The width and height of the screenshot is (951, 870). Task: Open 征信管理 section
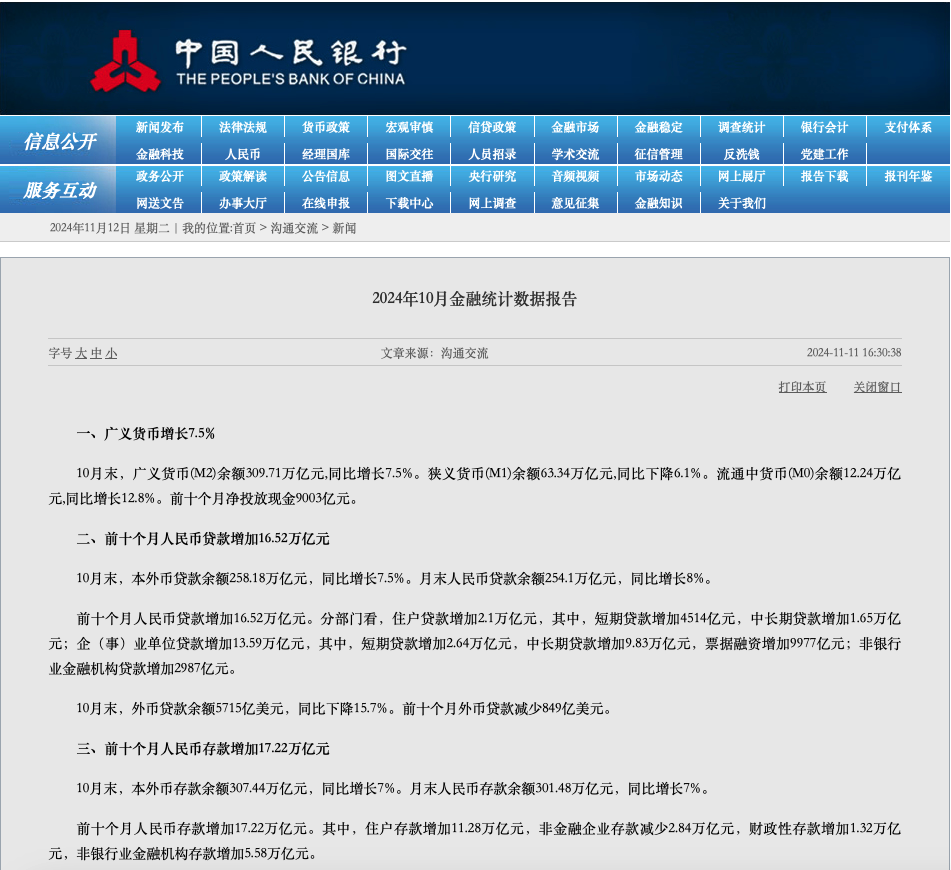click(659, 154)
